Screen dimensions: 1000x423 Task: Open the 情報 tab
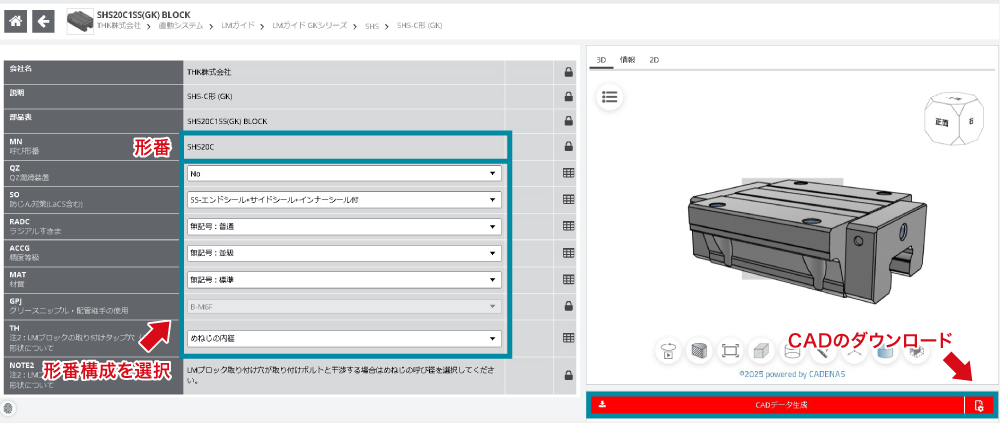pyautogui.click(x=628, y=60)
